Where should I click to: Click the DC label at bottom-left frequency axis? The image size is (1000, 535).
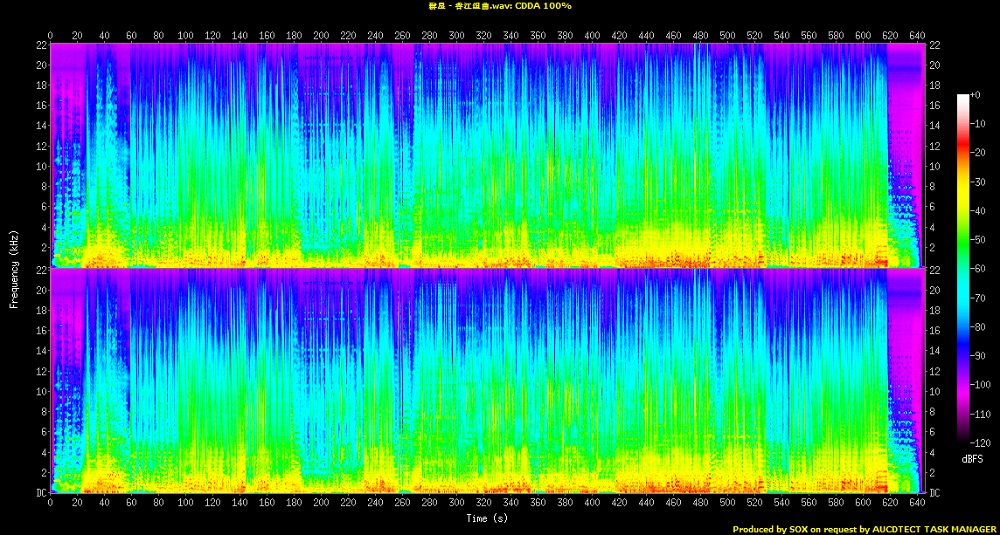point(39,493)
